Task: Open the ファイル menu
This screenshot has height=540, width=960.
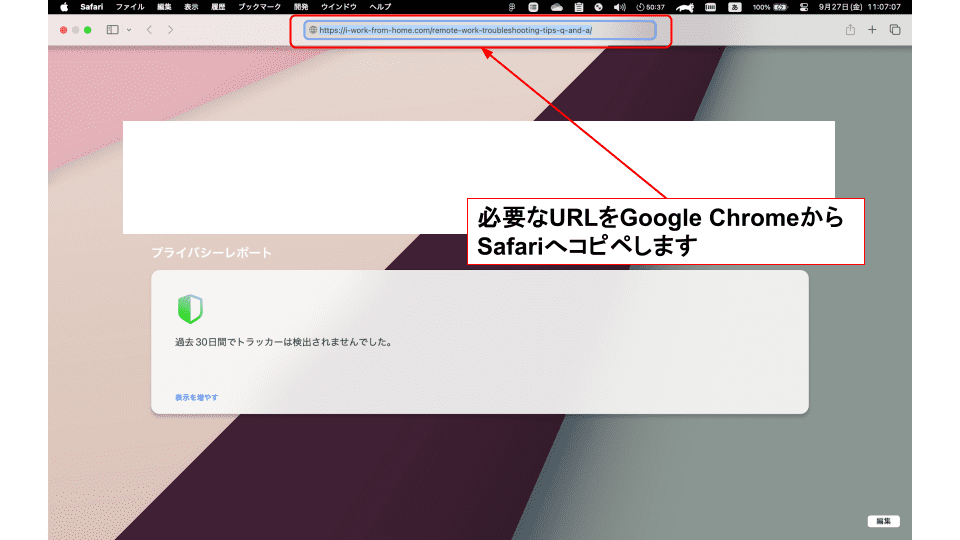Action: (x=130, y=6)
